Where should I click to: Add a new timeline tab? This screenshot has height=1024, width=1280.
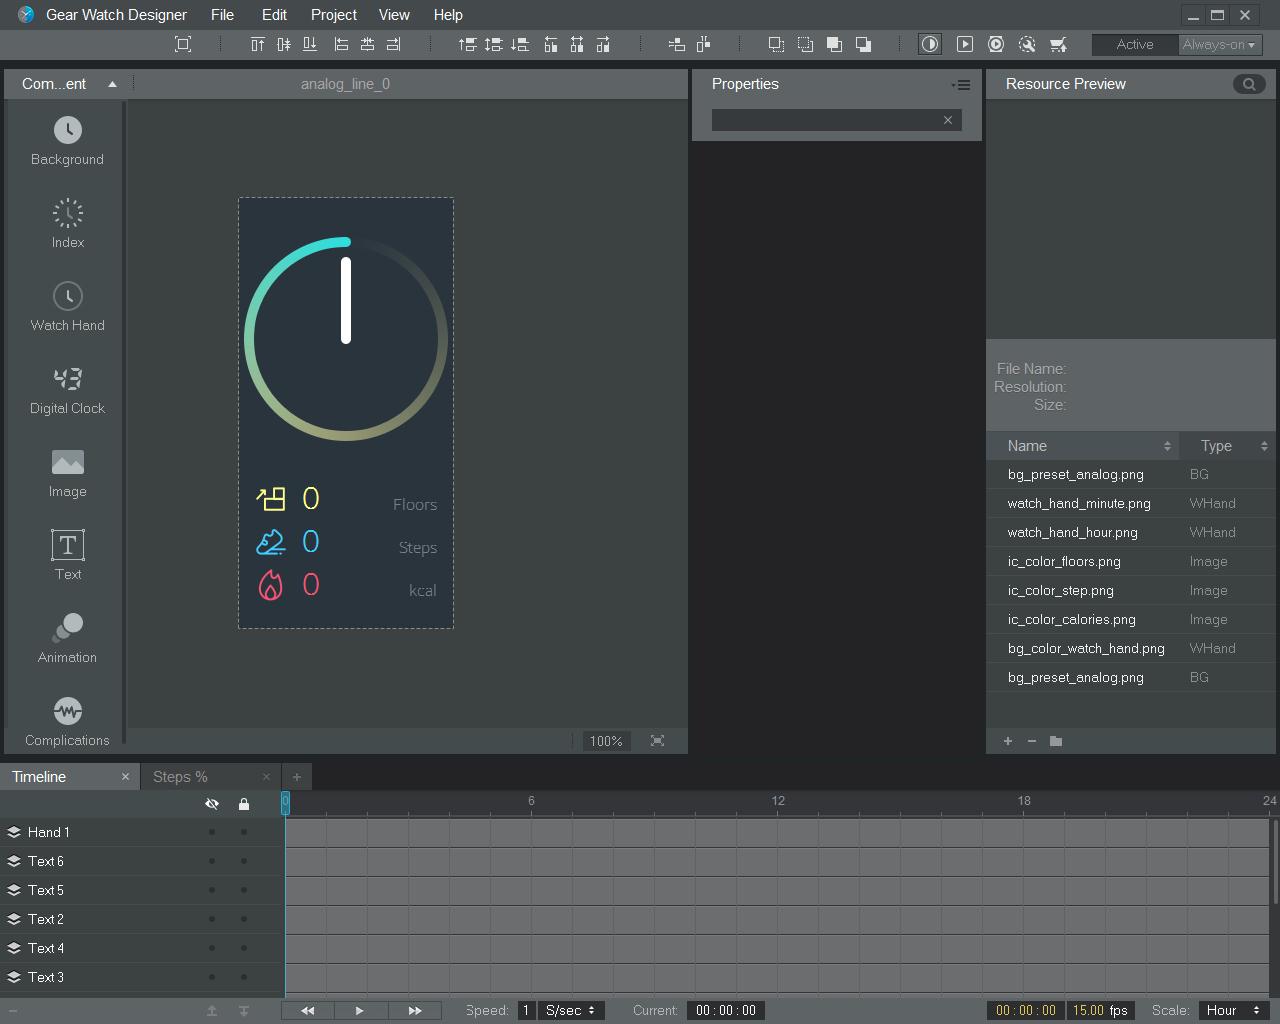point(296,777)
